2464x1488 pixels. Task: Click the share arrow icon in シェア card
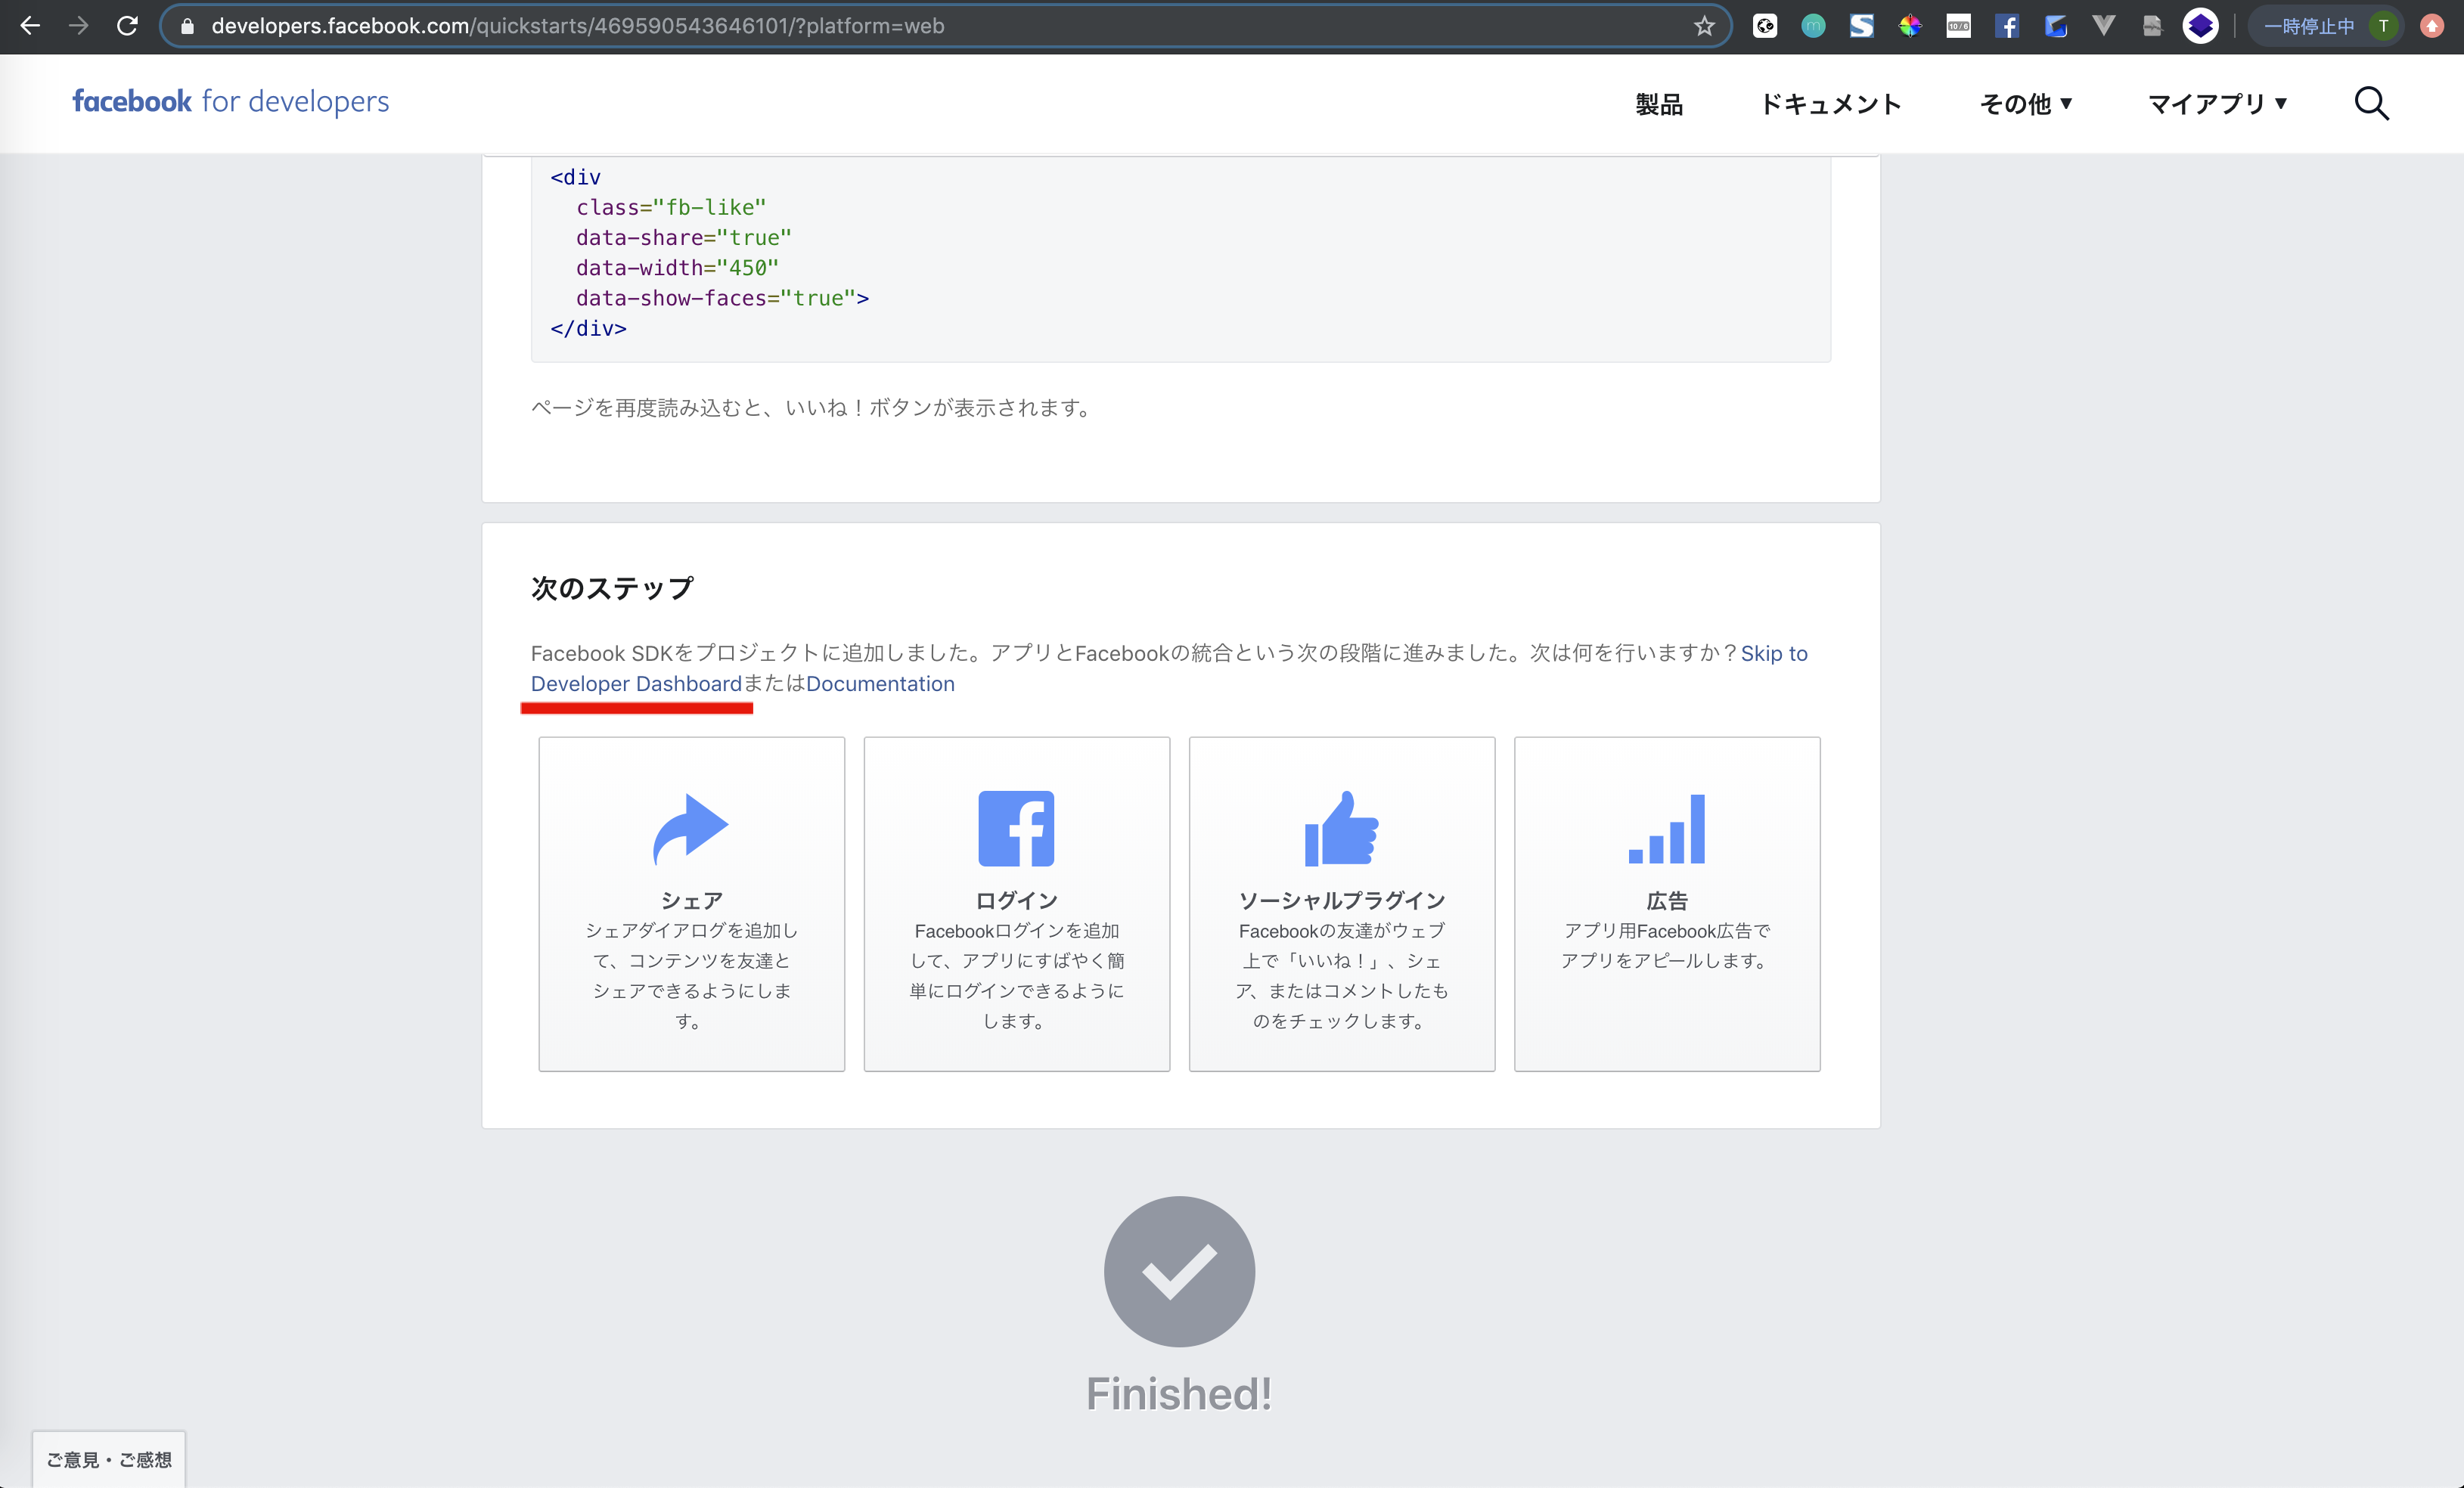[691, 829]
